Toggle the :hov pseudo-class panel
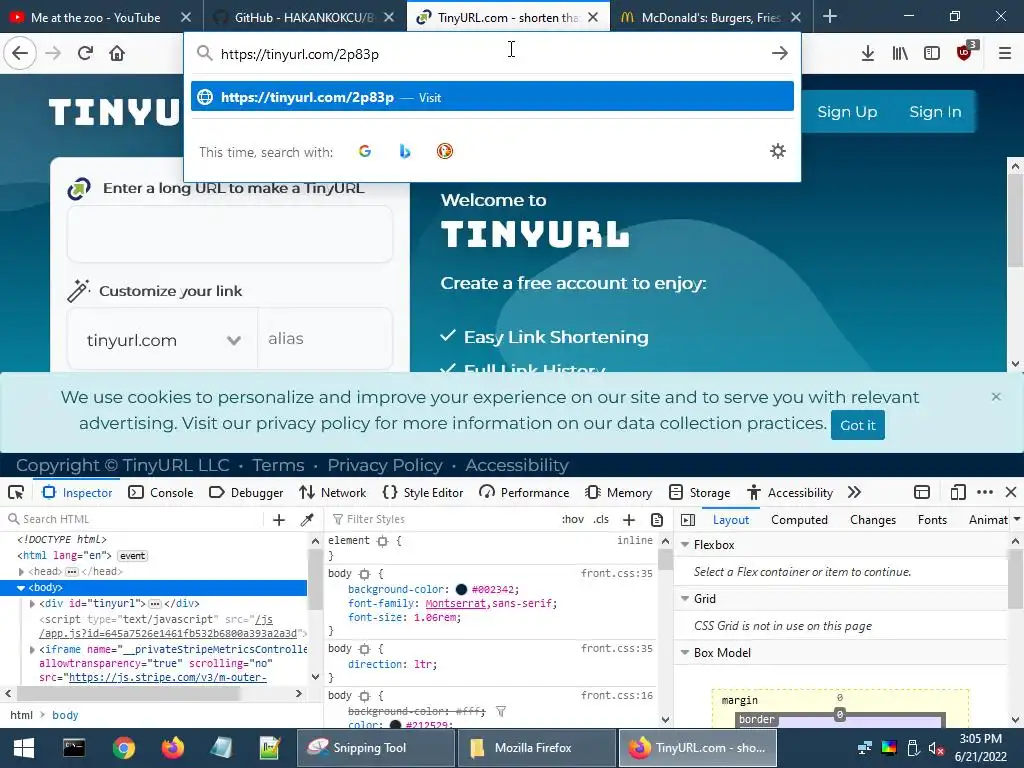This screenshot has height=768, width=1024. click(573, 520)
